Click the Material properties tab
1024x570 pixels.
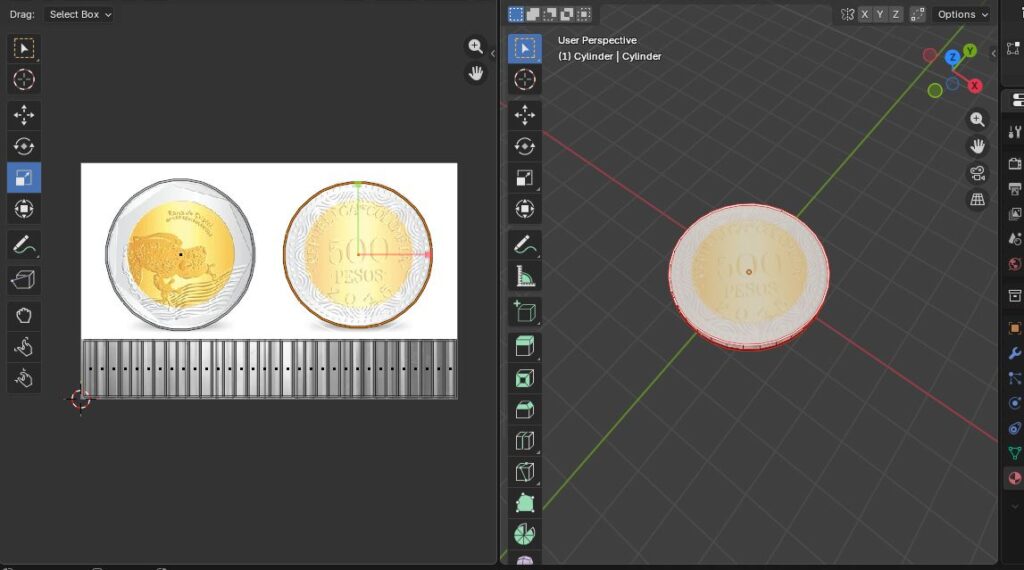(1014, 479)
